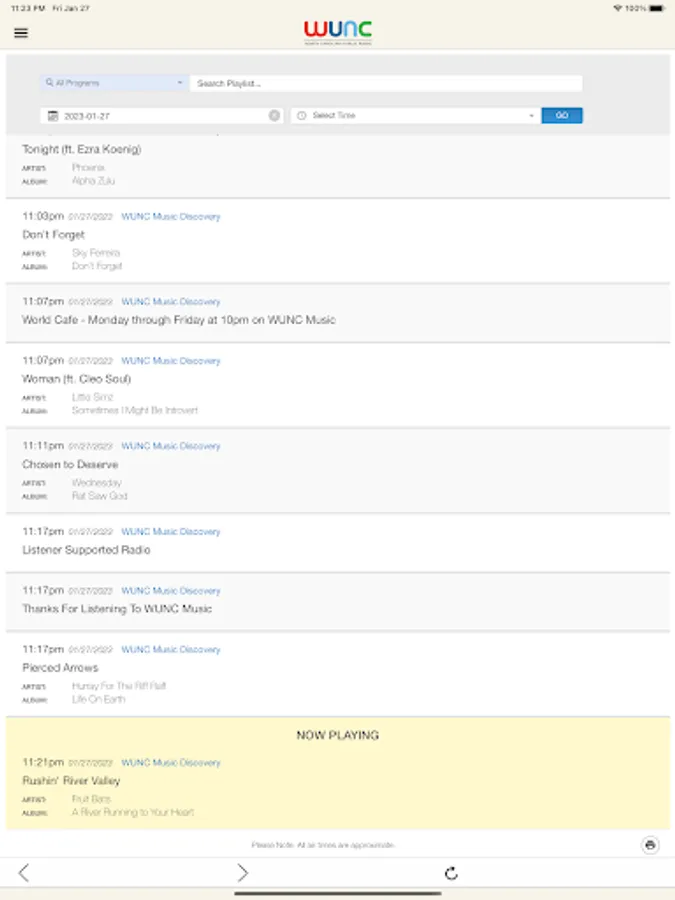Click the blue GO button
The image size is (675, 900).
click(x=561, y=115)
